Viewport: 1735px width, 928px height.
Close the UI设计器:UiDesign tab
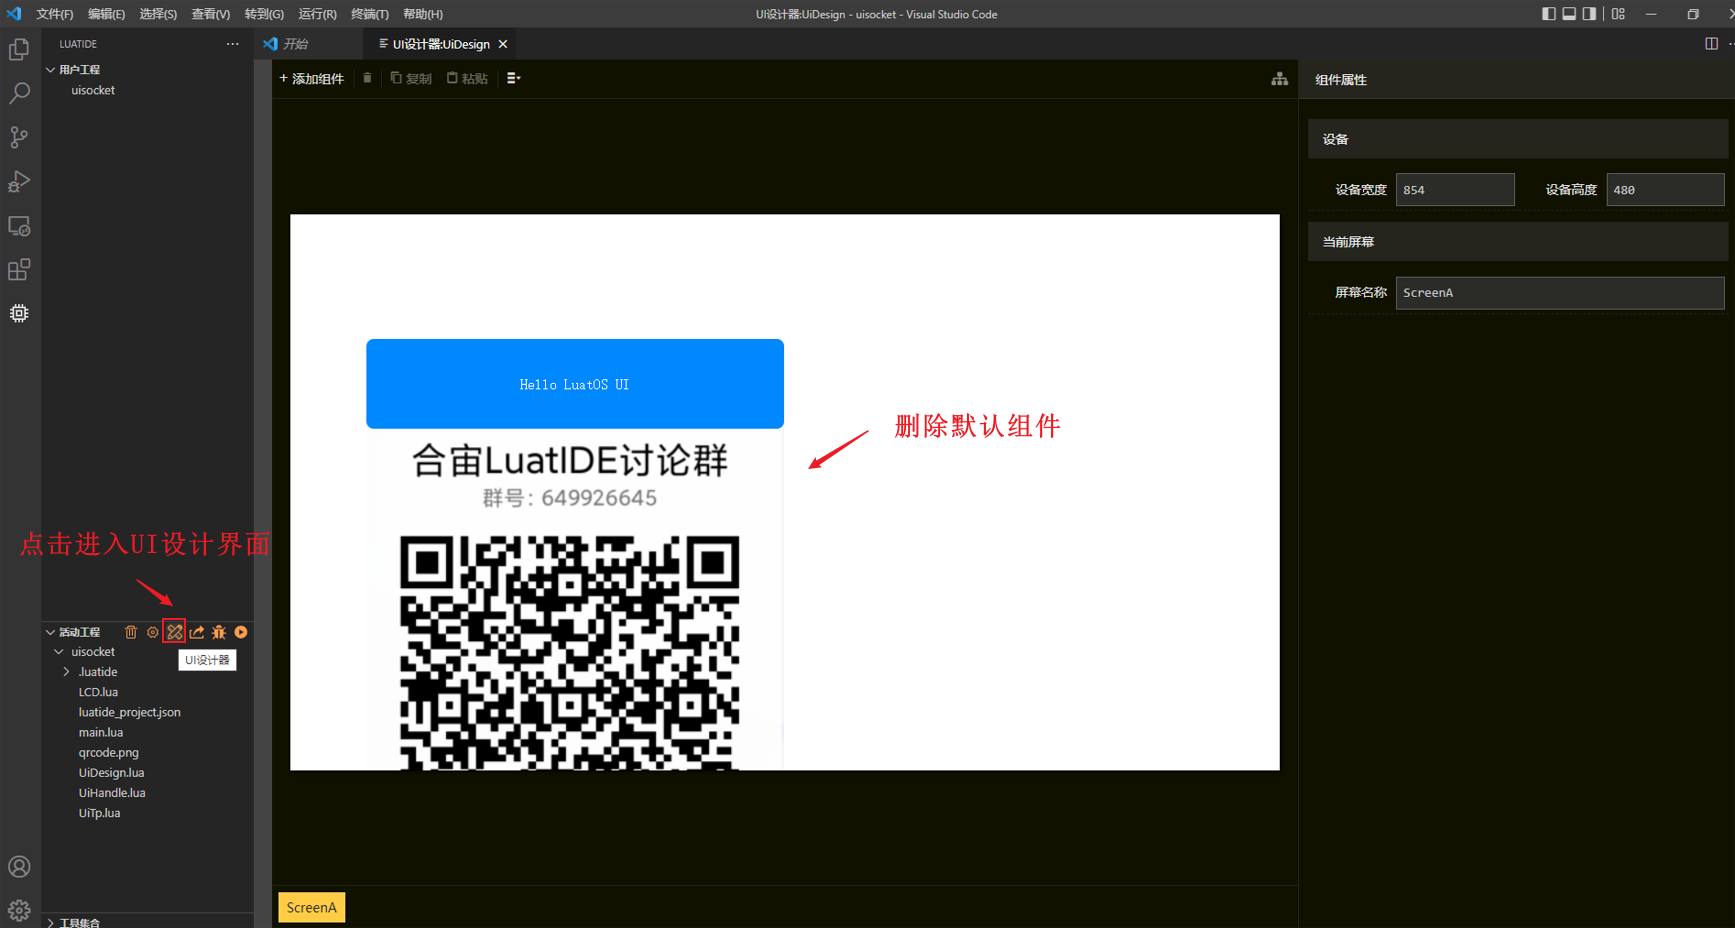click(503, 44)
